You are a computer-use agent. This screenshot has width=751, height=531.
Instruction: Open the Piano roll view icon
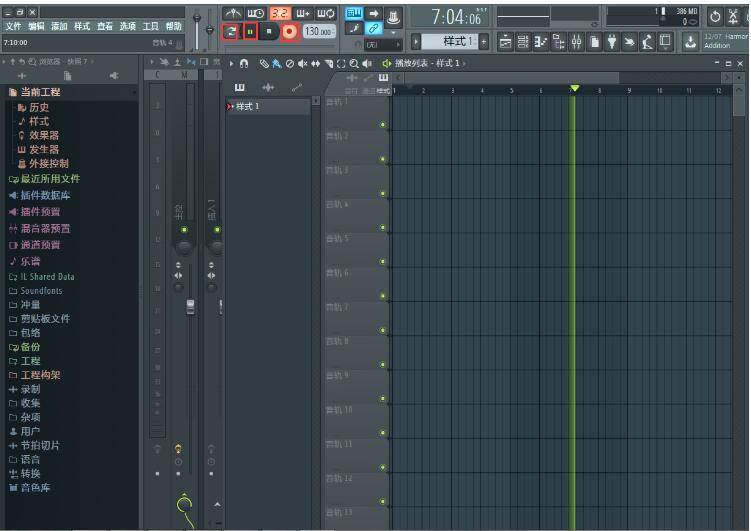pyautogui.click(x=540, y=42)
